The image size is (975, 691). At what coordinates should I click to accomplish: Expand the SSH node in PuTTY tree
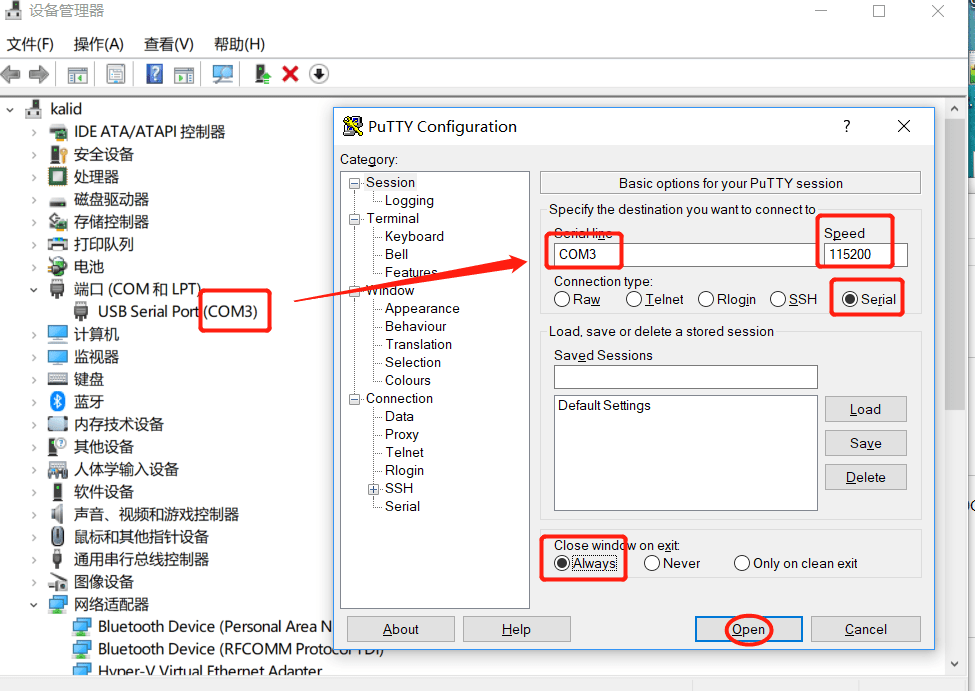pos(373,489)
